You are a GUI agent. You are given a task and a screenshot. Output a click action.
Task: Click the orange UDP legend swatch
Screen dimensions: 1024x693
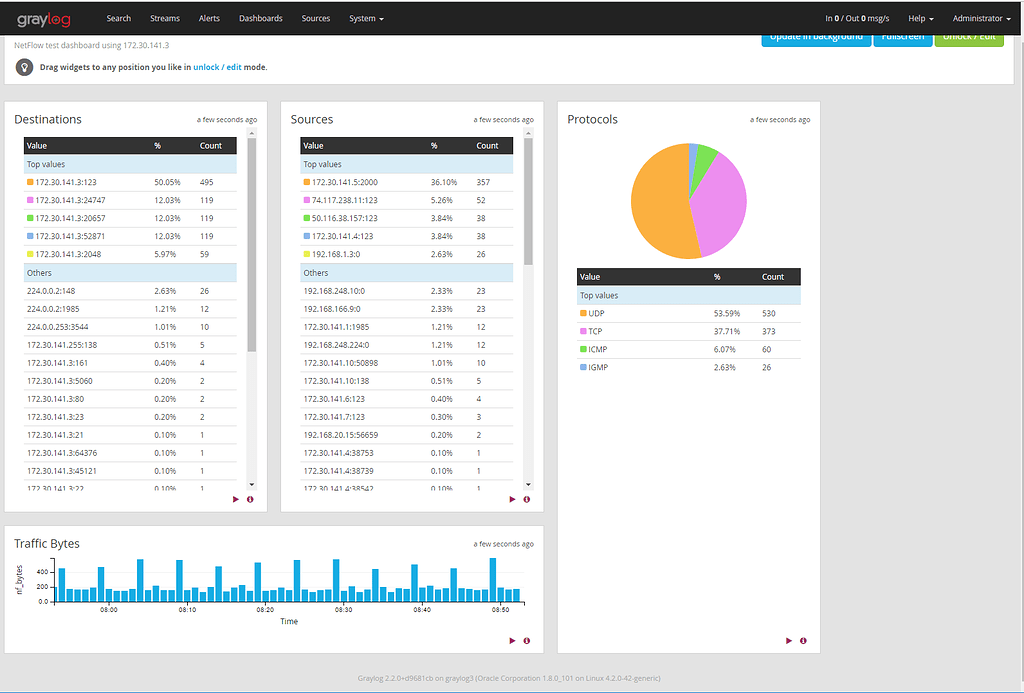(583, 314)
